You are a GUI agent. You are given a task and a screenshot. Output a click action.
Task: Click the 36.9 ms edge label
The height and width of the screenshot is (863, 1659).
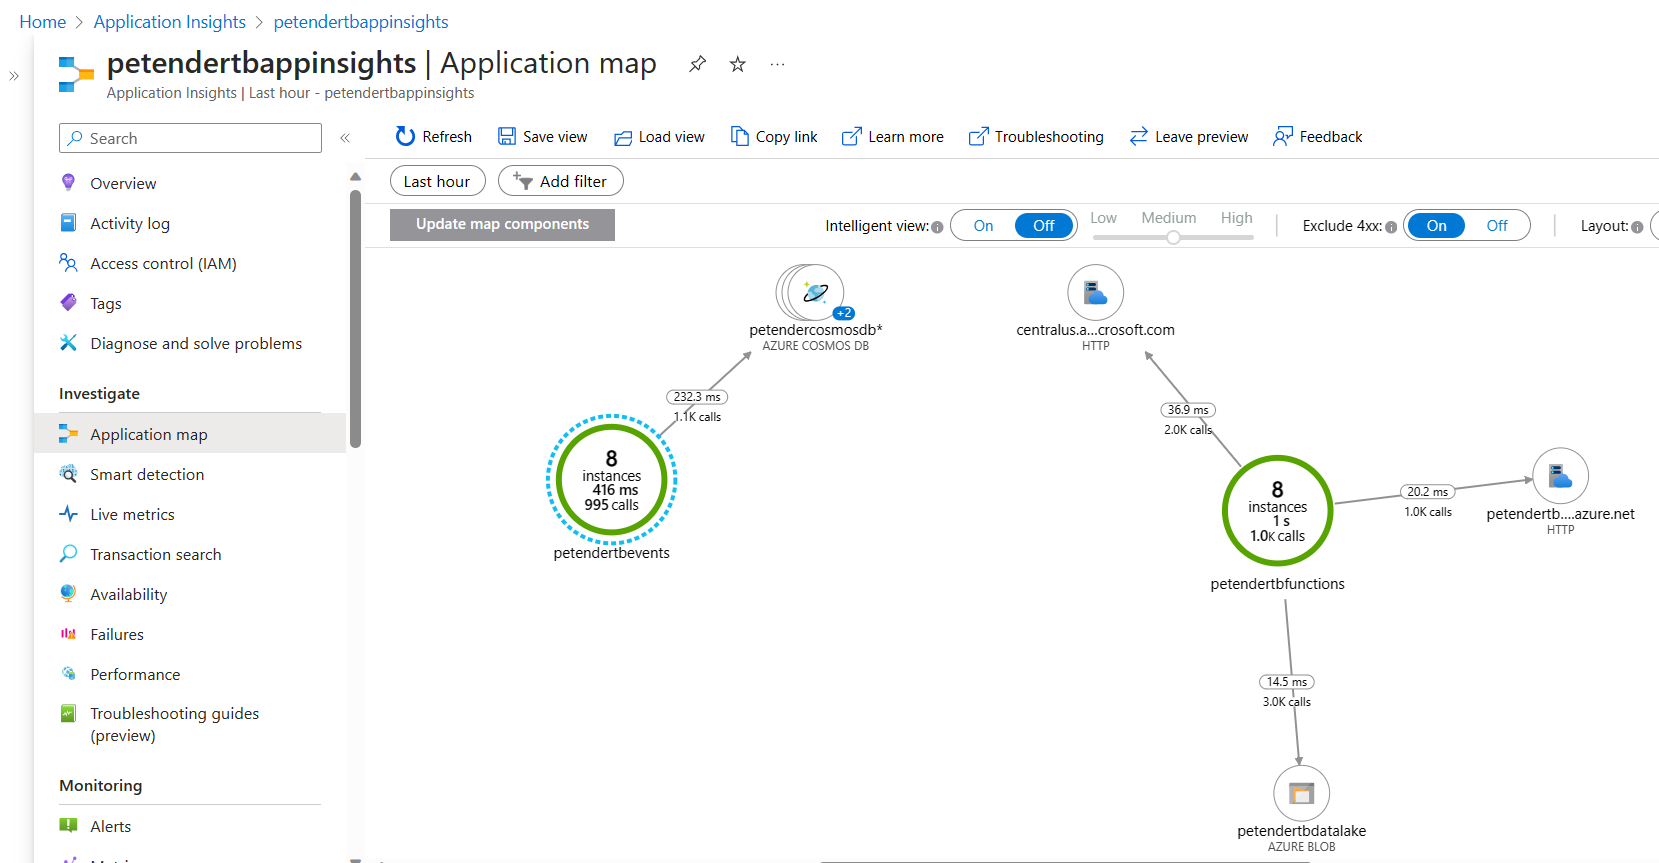click(x=1188, y=410)
